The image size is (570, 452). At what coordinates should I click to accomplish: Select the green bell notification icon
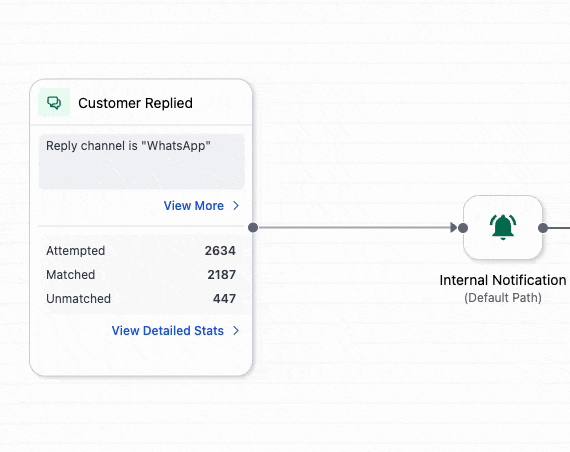point(503,227)
